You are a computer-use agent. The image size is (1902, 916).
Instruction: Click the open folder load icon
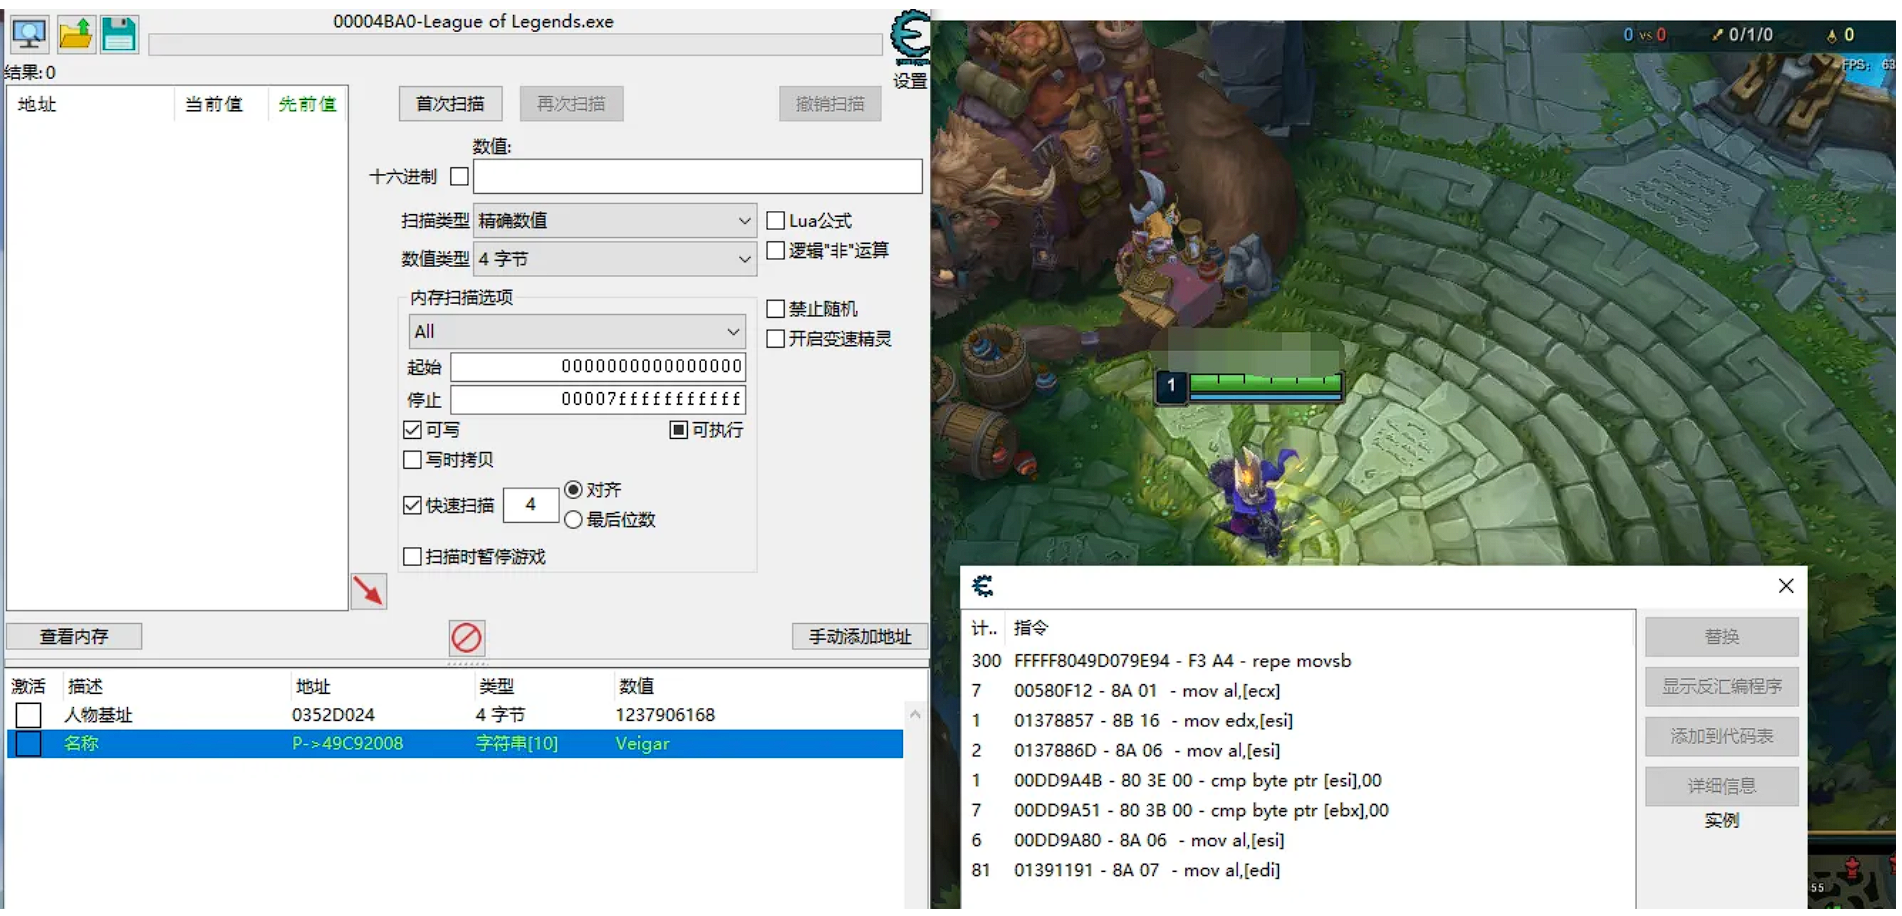pyautogui.click(x=75, y=35)
